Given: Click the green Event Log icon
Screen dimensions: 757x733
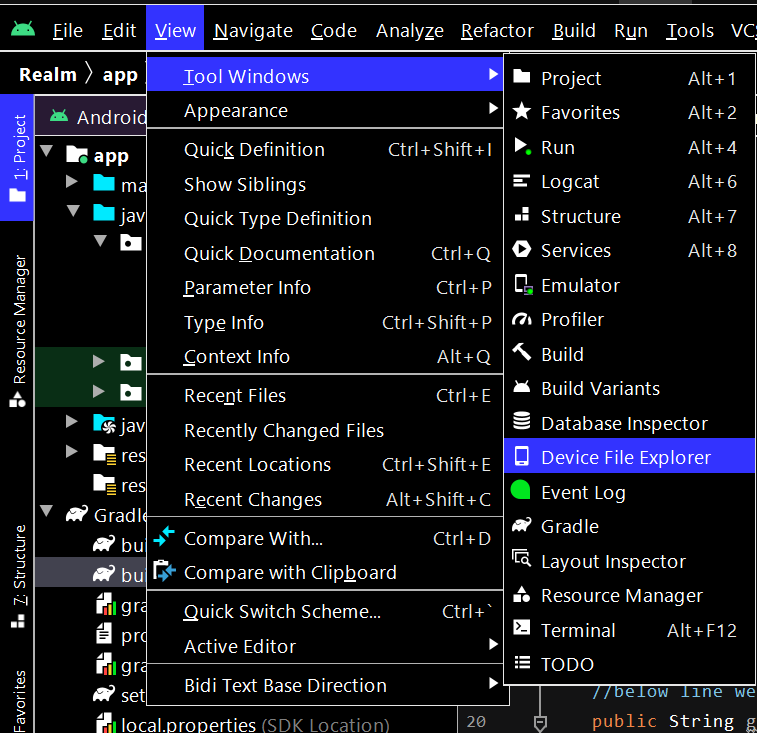Looking at the screenshot, I should point(521,492).
